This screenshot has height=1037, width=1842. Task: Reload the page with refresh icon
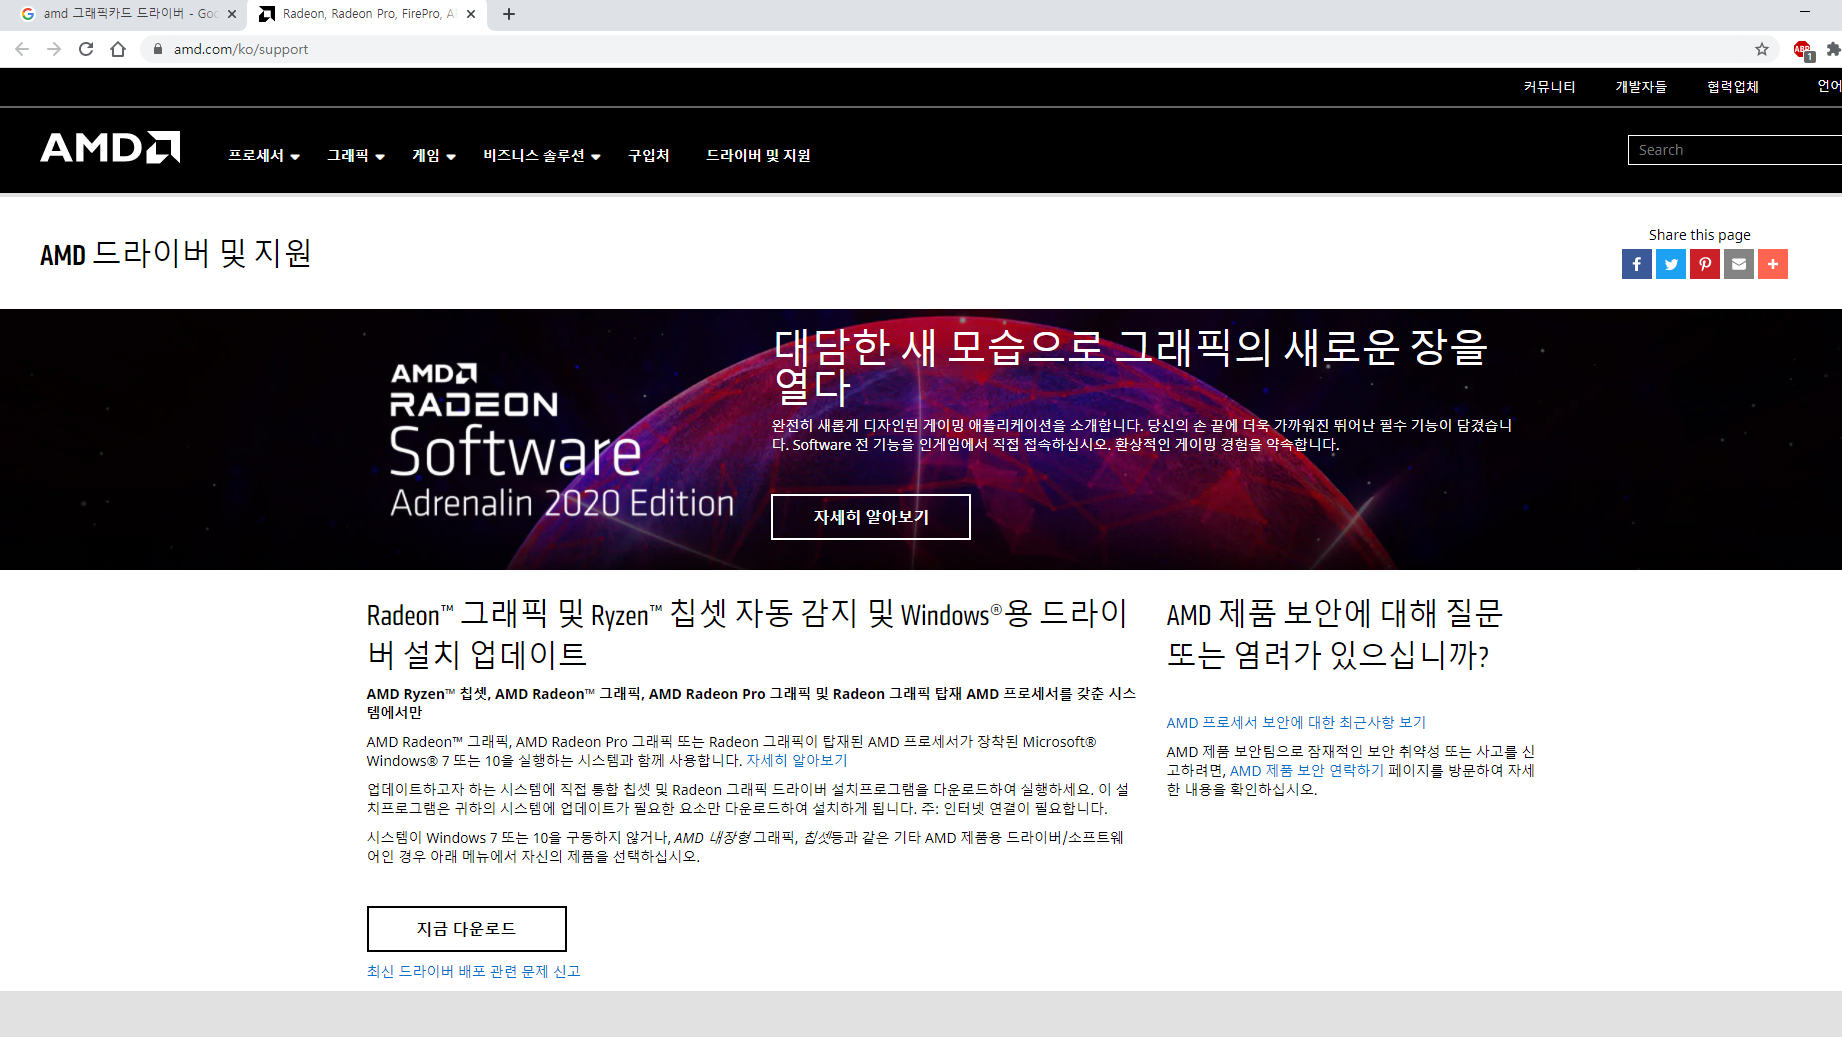pos(86,49)
